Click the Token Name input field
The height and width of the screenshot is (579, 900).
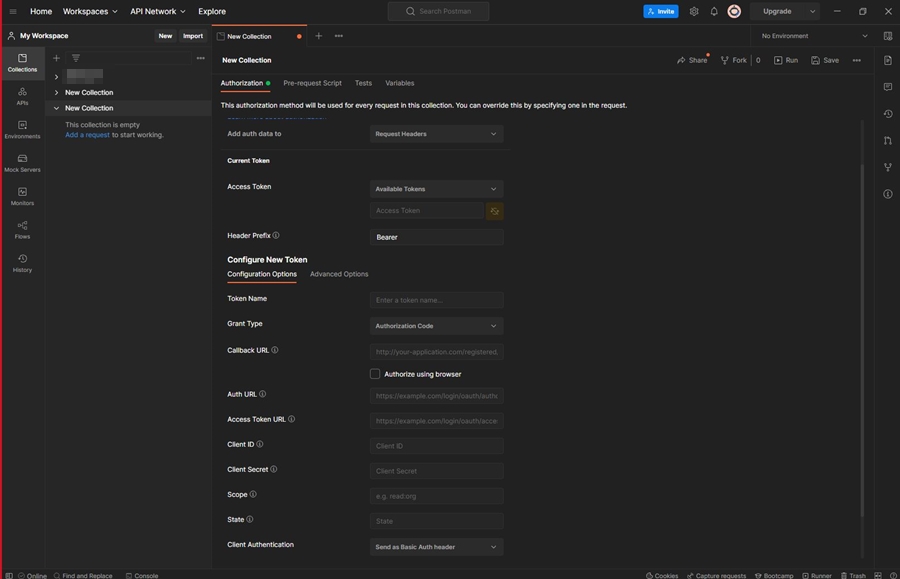(436, 300)
